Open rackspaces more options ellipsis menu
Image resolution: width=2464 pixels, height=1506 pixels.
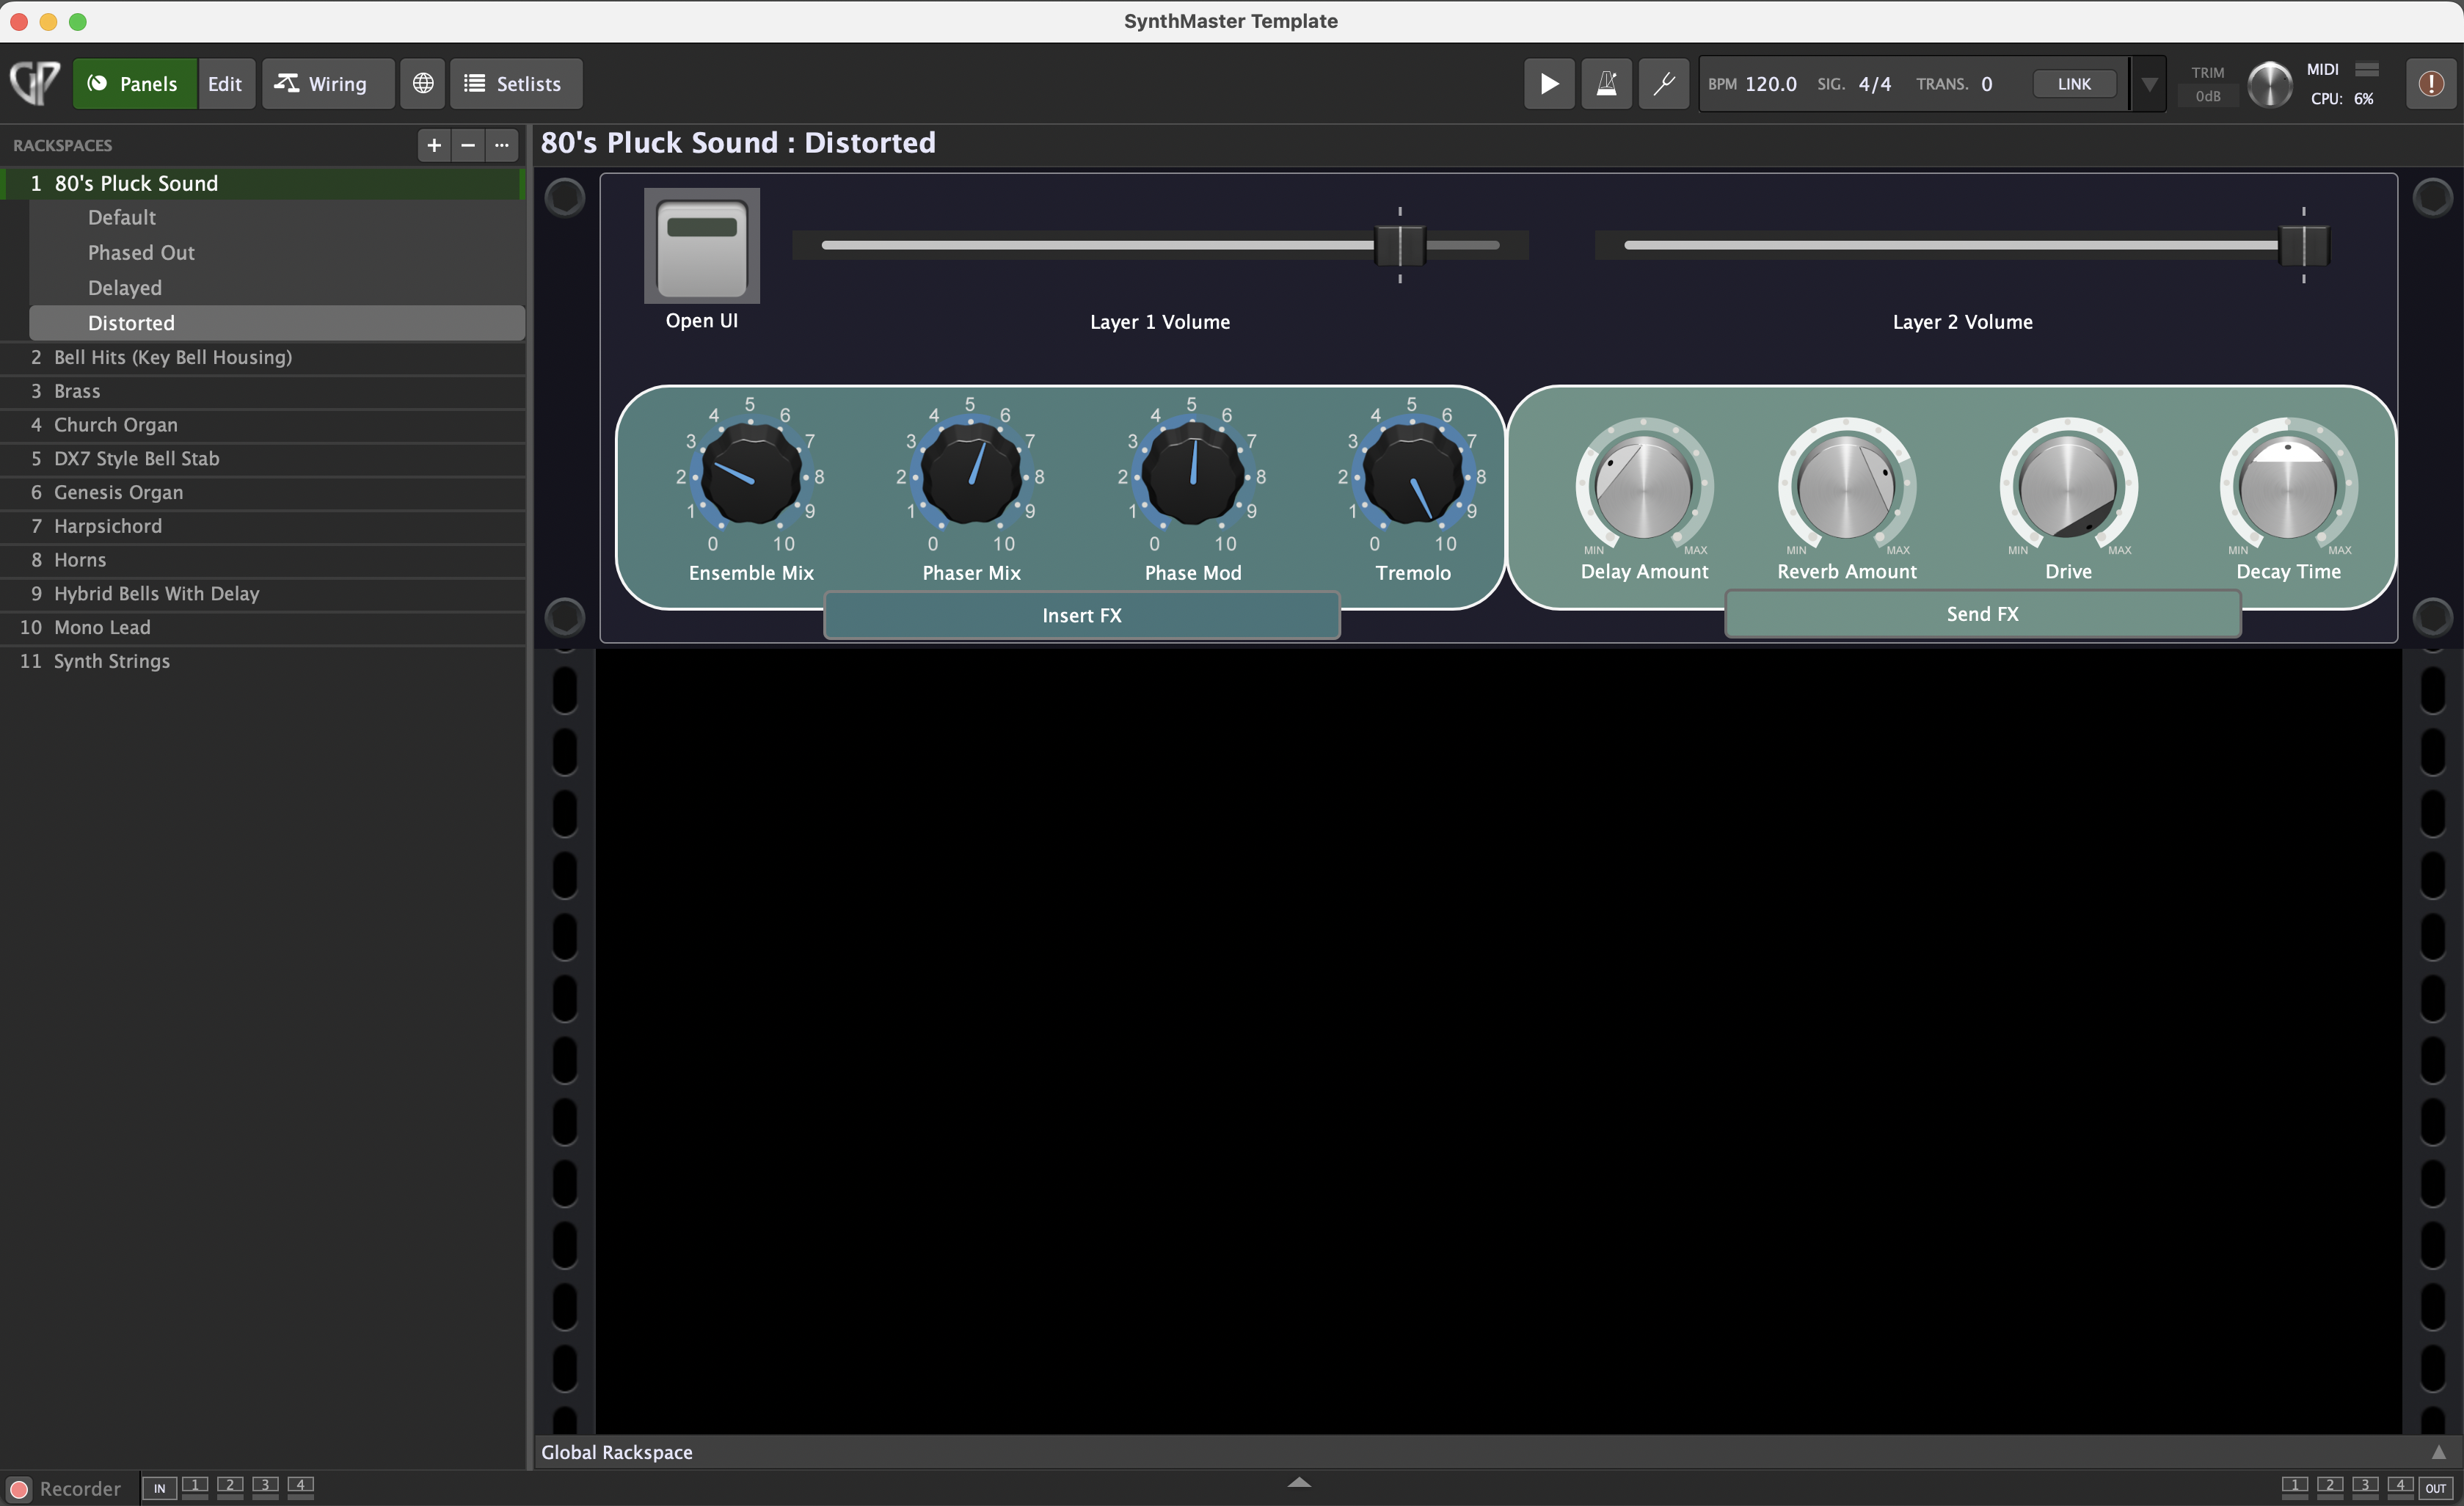point(502,145)
